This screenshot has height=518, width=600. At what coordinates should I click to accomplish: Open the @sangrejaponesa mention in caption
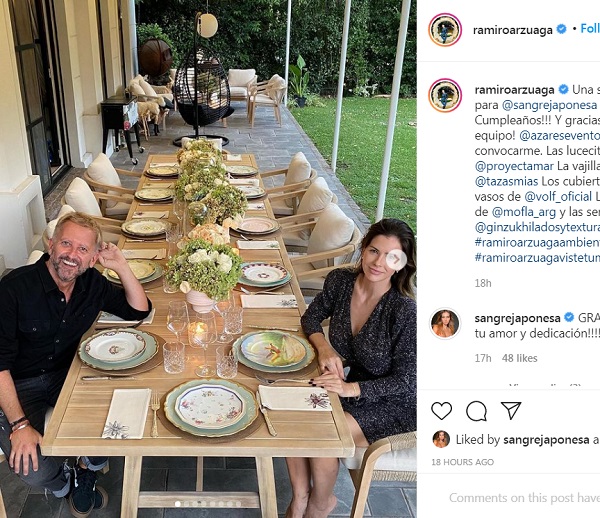coord(549,105)
